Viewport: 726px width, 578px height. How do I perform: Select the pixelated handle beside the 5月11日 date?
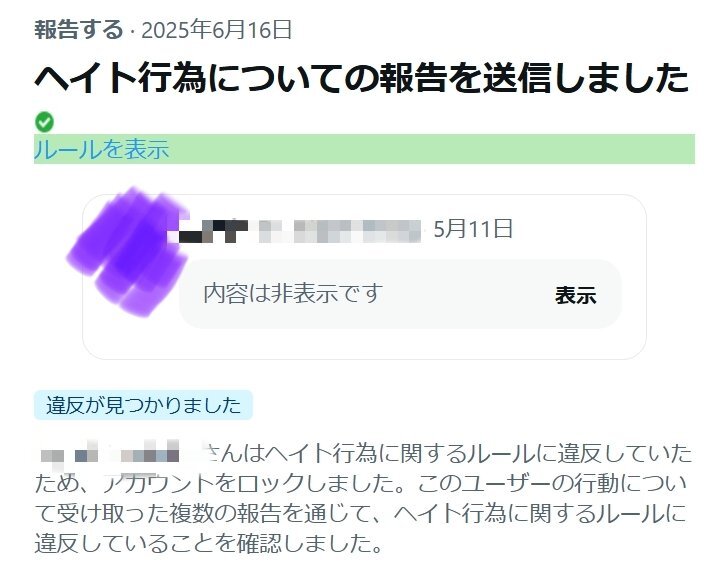click(339, 231)
